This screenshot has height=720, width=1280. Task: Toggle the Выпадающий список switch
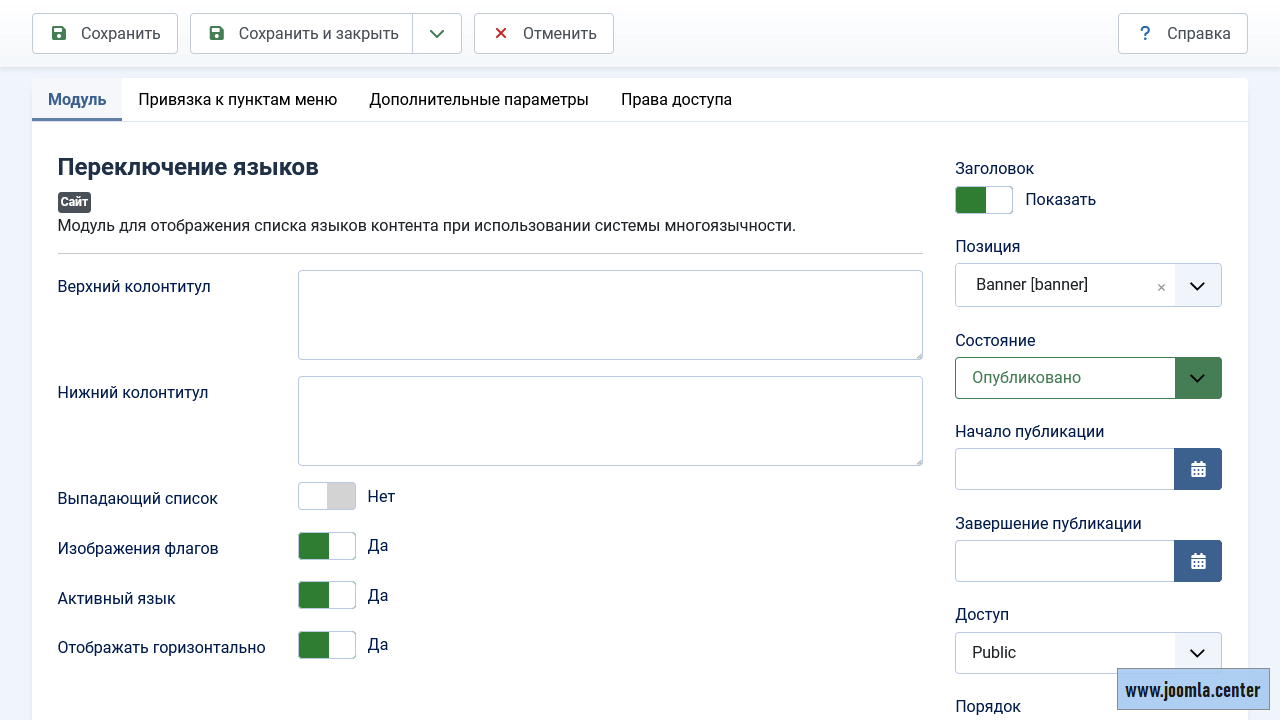pyautogui.click(x=327, y=497)
